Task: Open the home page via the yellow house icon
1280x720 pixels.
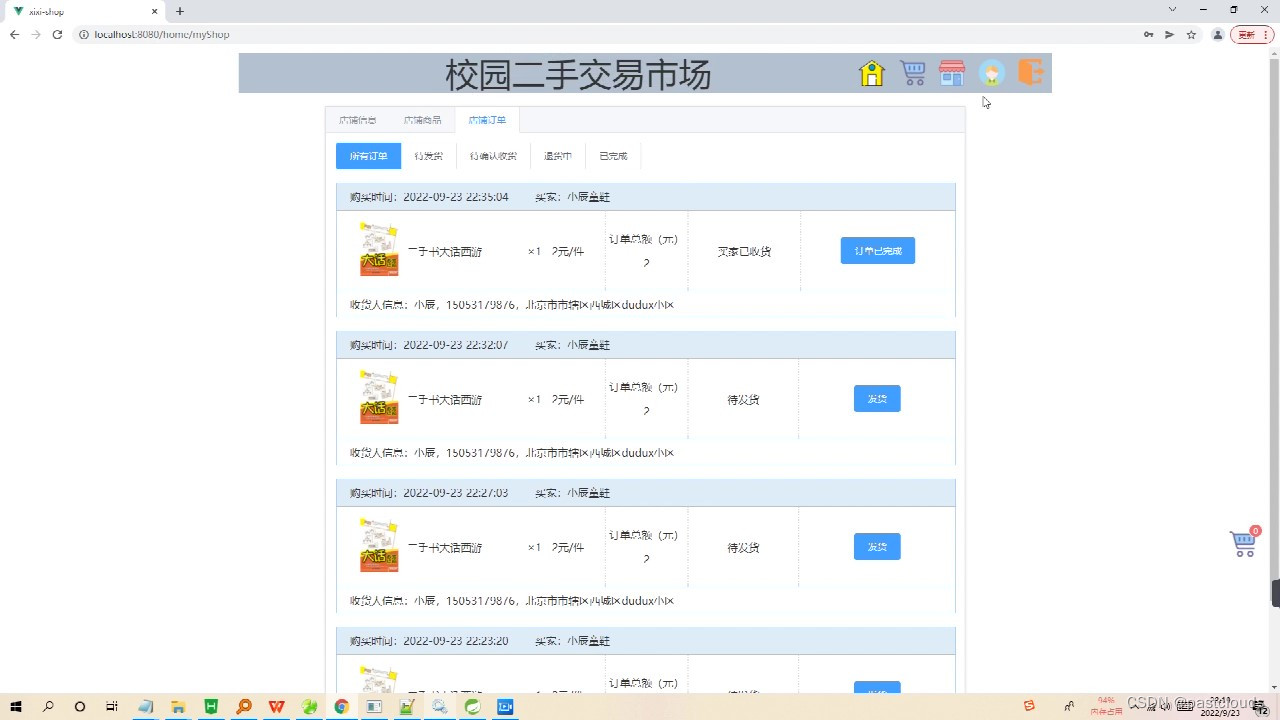Action: point(871,72)
